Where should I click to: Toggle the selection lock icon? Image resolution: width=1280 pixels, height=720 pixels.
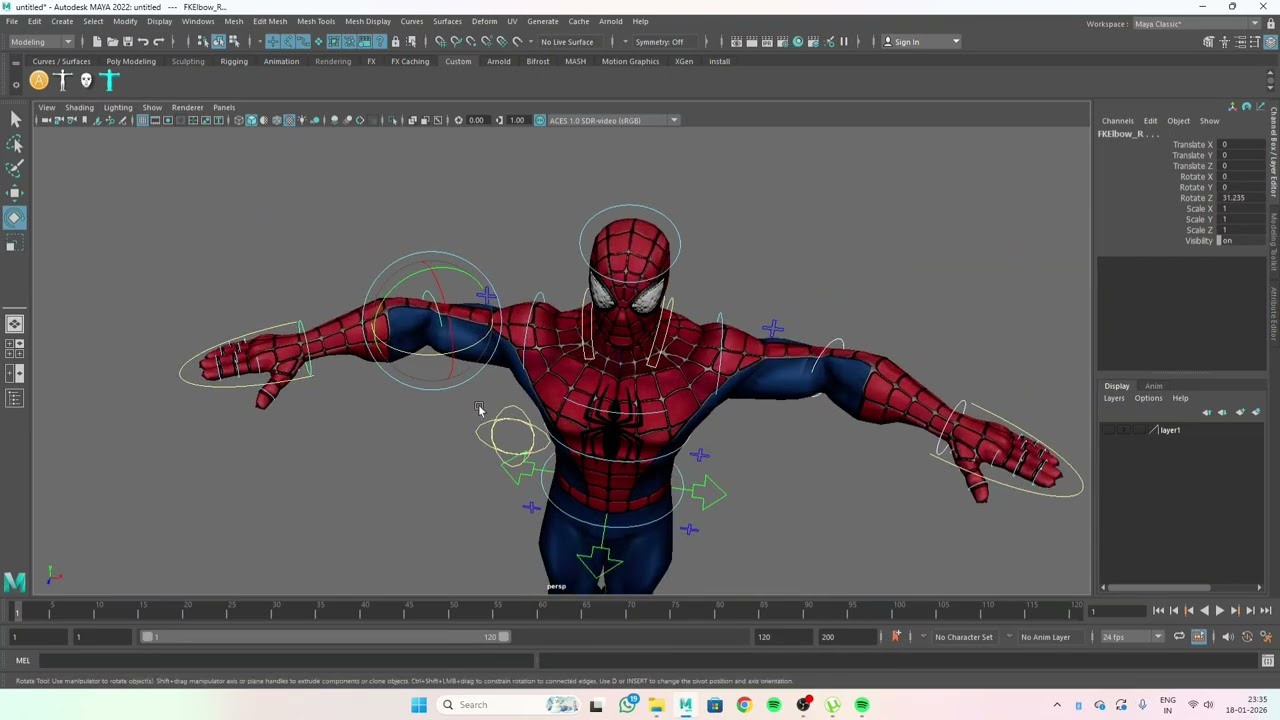pos(395,41)
